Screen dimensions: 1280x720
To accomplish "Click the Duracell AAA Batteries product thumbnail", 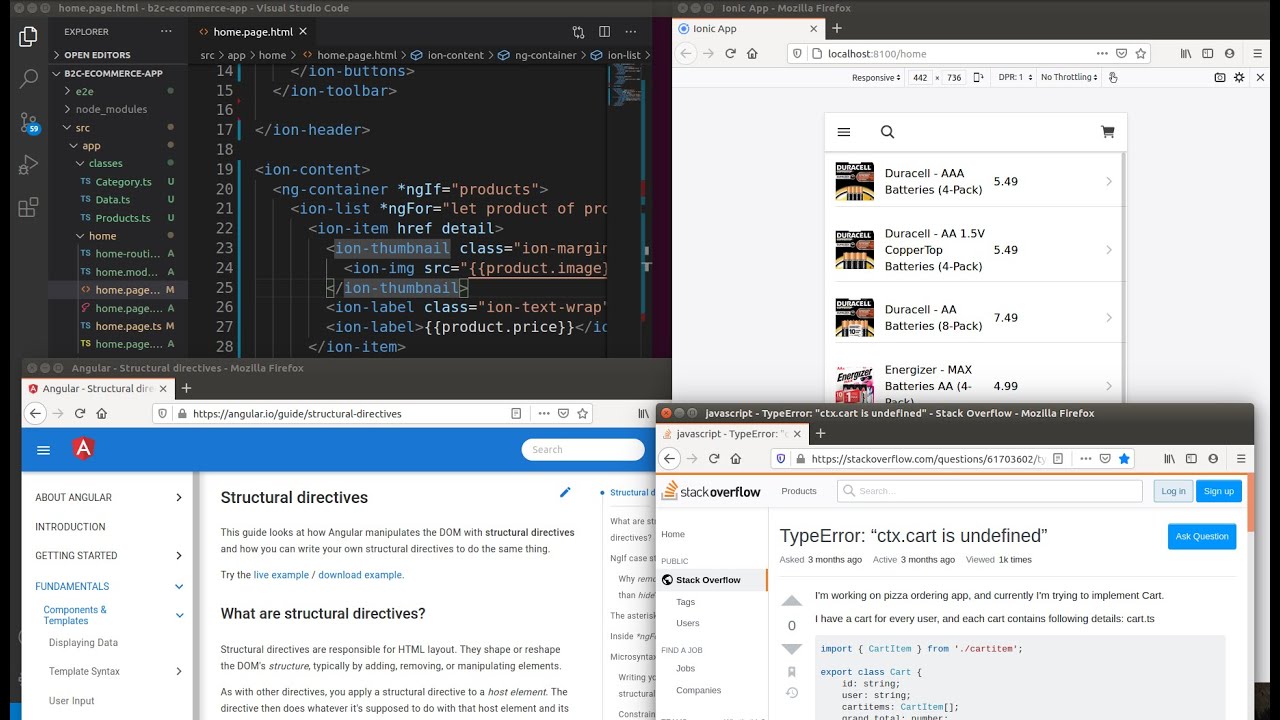I will point(855,181).
